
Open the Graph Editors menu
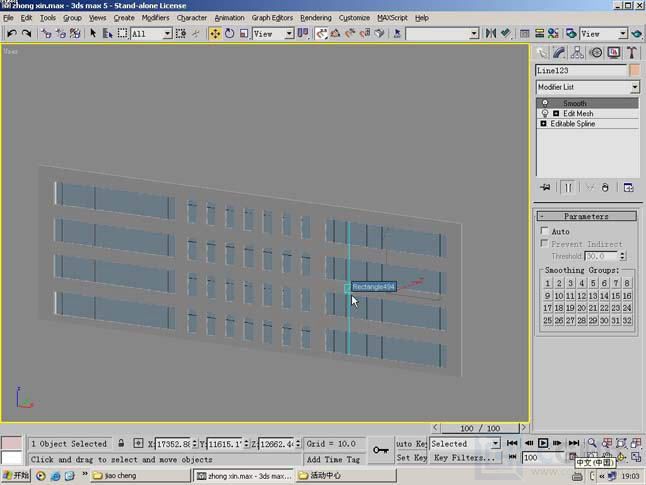[x=272, y=18]
